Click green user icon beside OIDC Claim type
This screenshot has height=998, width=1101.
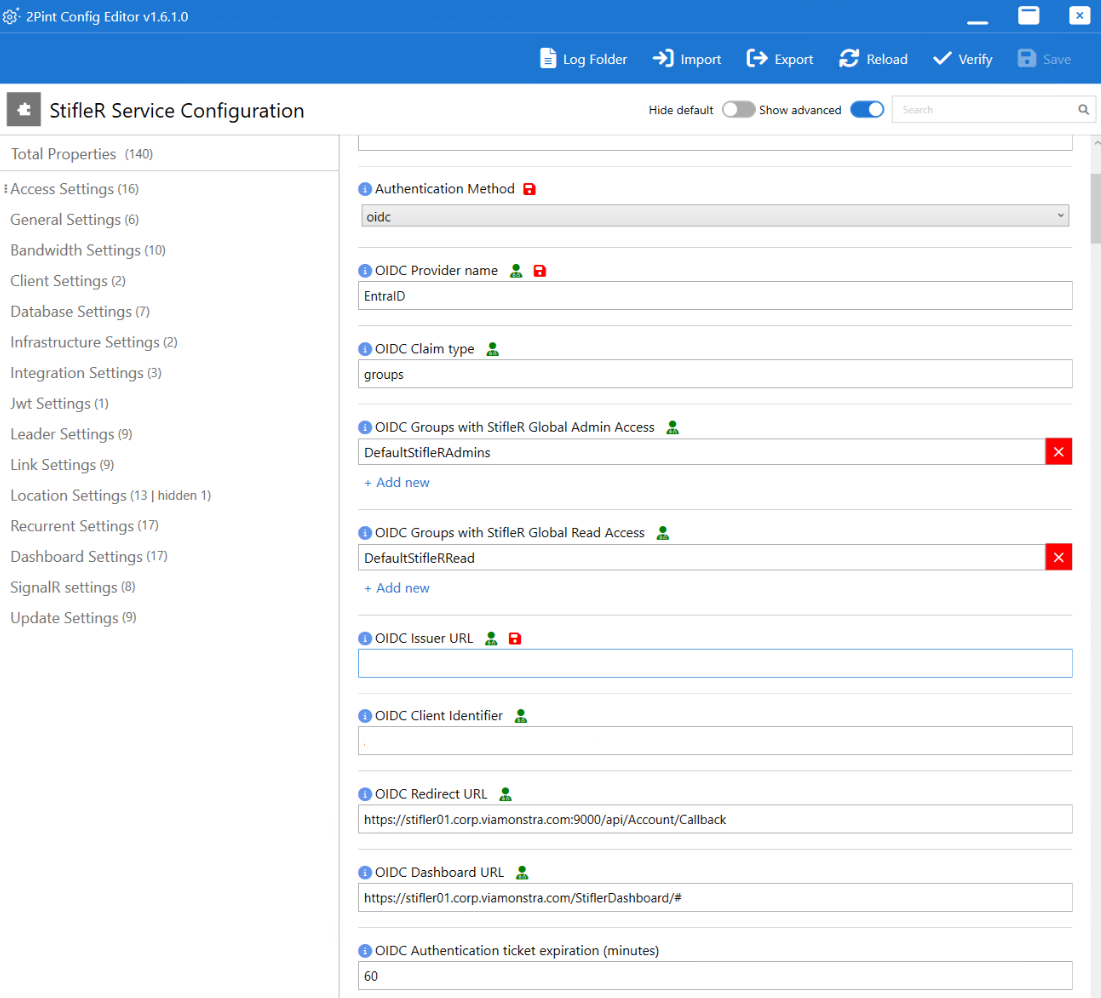(x=492, y=349)
